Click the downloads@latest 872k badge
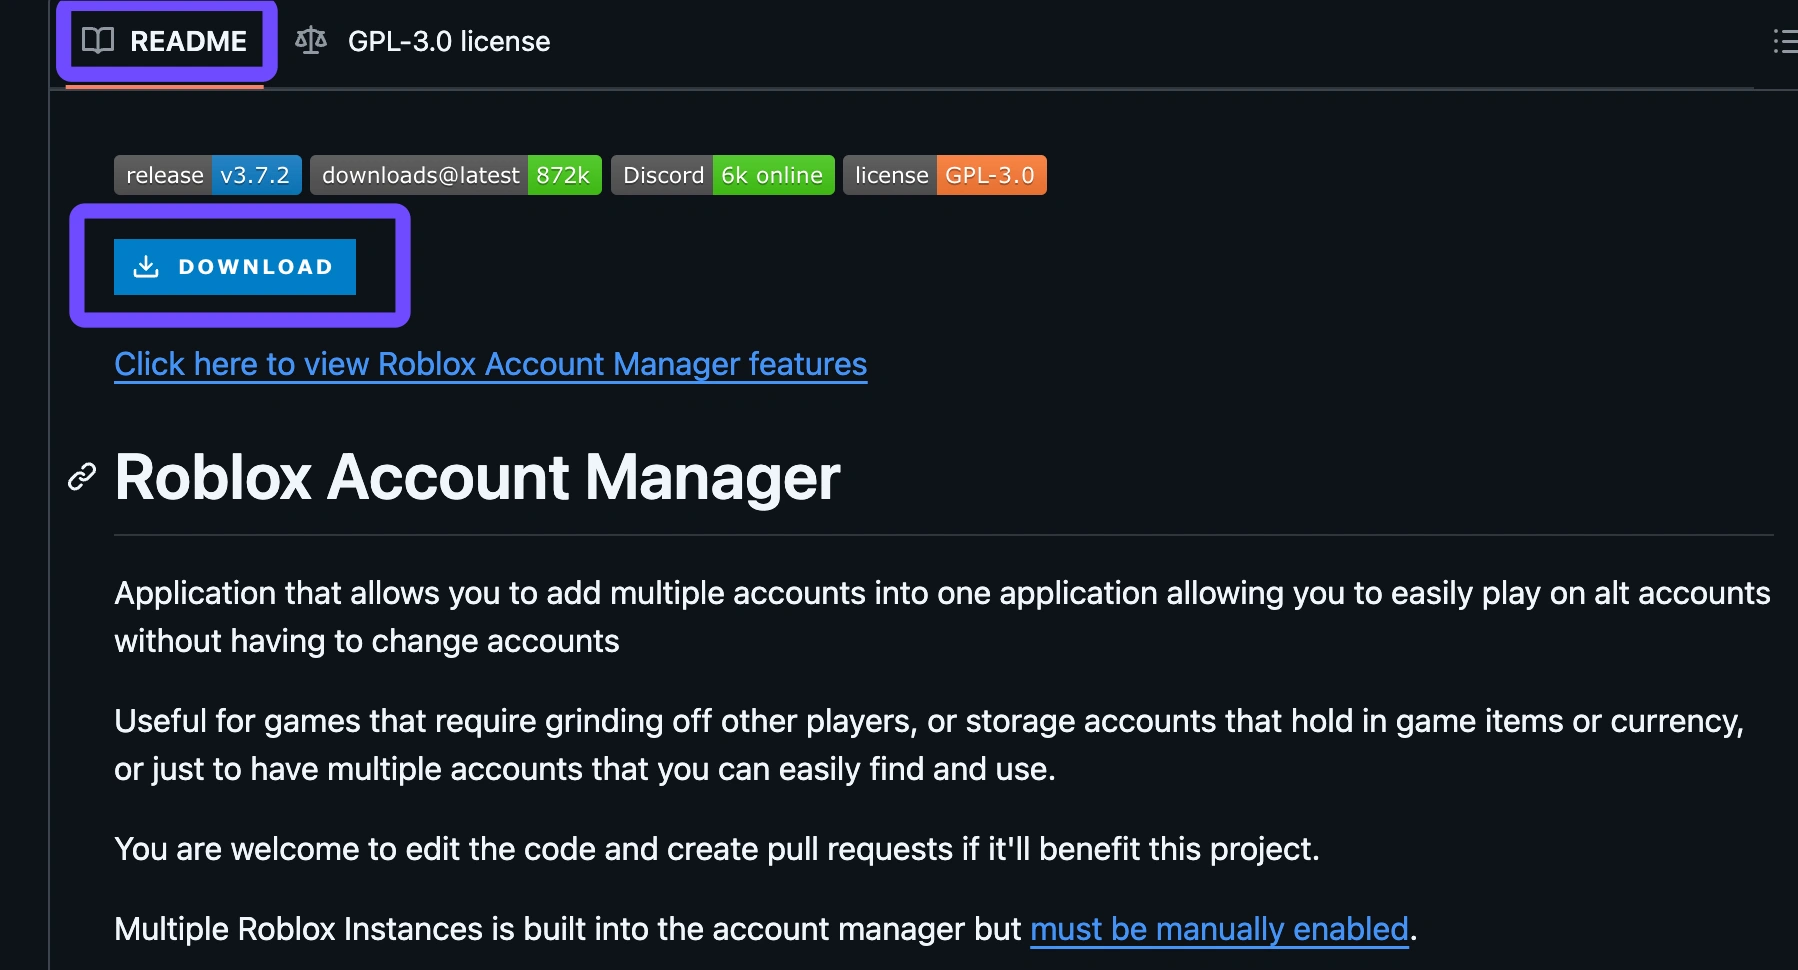Image resolution: width=1798 pixels, height=970 pixels. [x=456, y=175]
